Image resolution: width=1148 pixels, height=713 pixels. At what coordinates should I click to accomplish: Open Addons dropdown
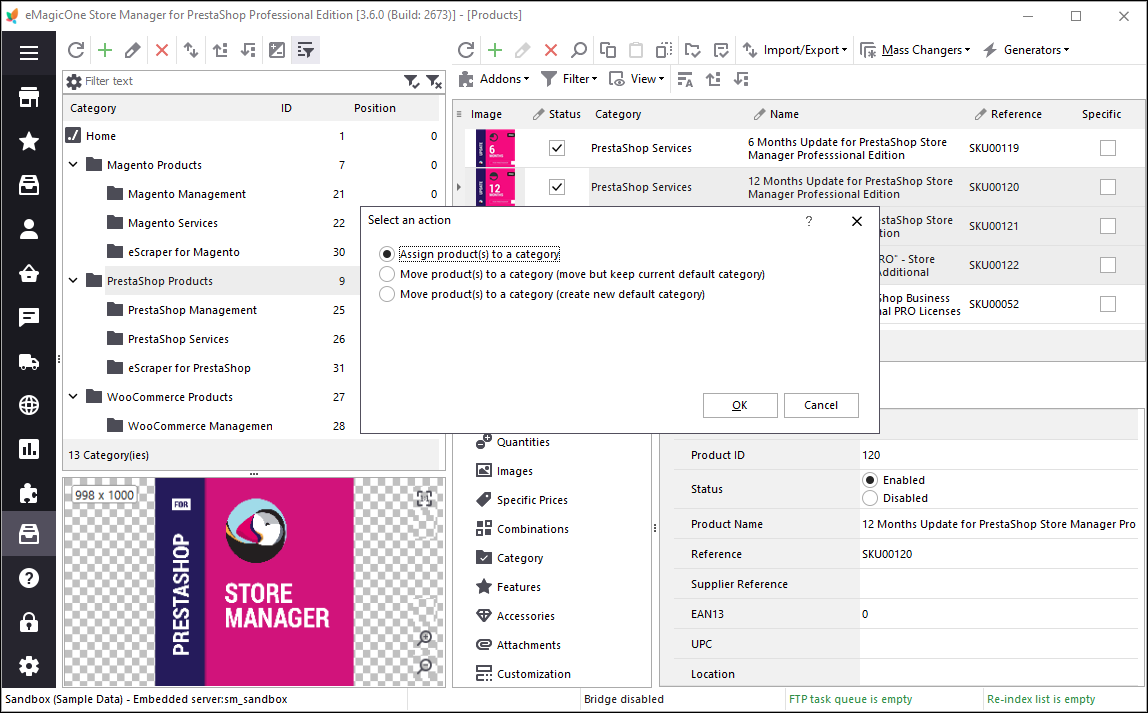click(493, 79)
